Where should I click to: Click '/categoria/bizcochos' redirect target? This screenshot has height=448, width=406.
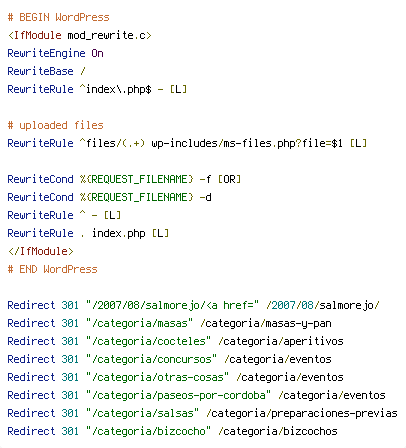pyautogui.click(x=278, y=431)
